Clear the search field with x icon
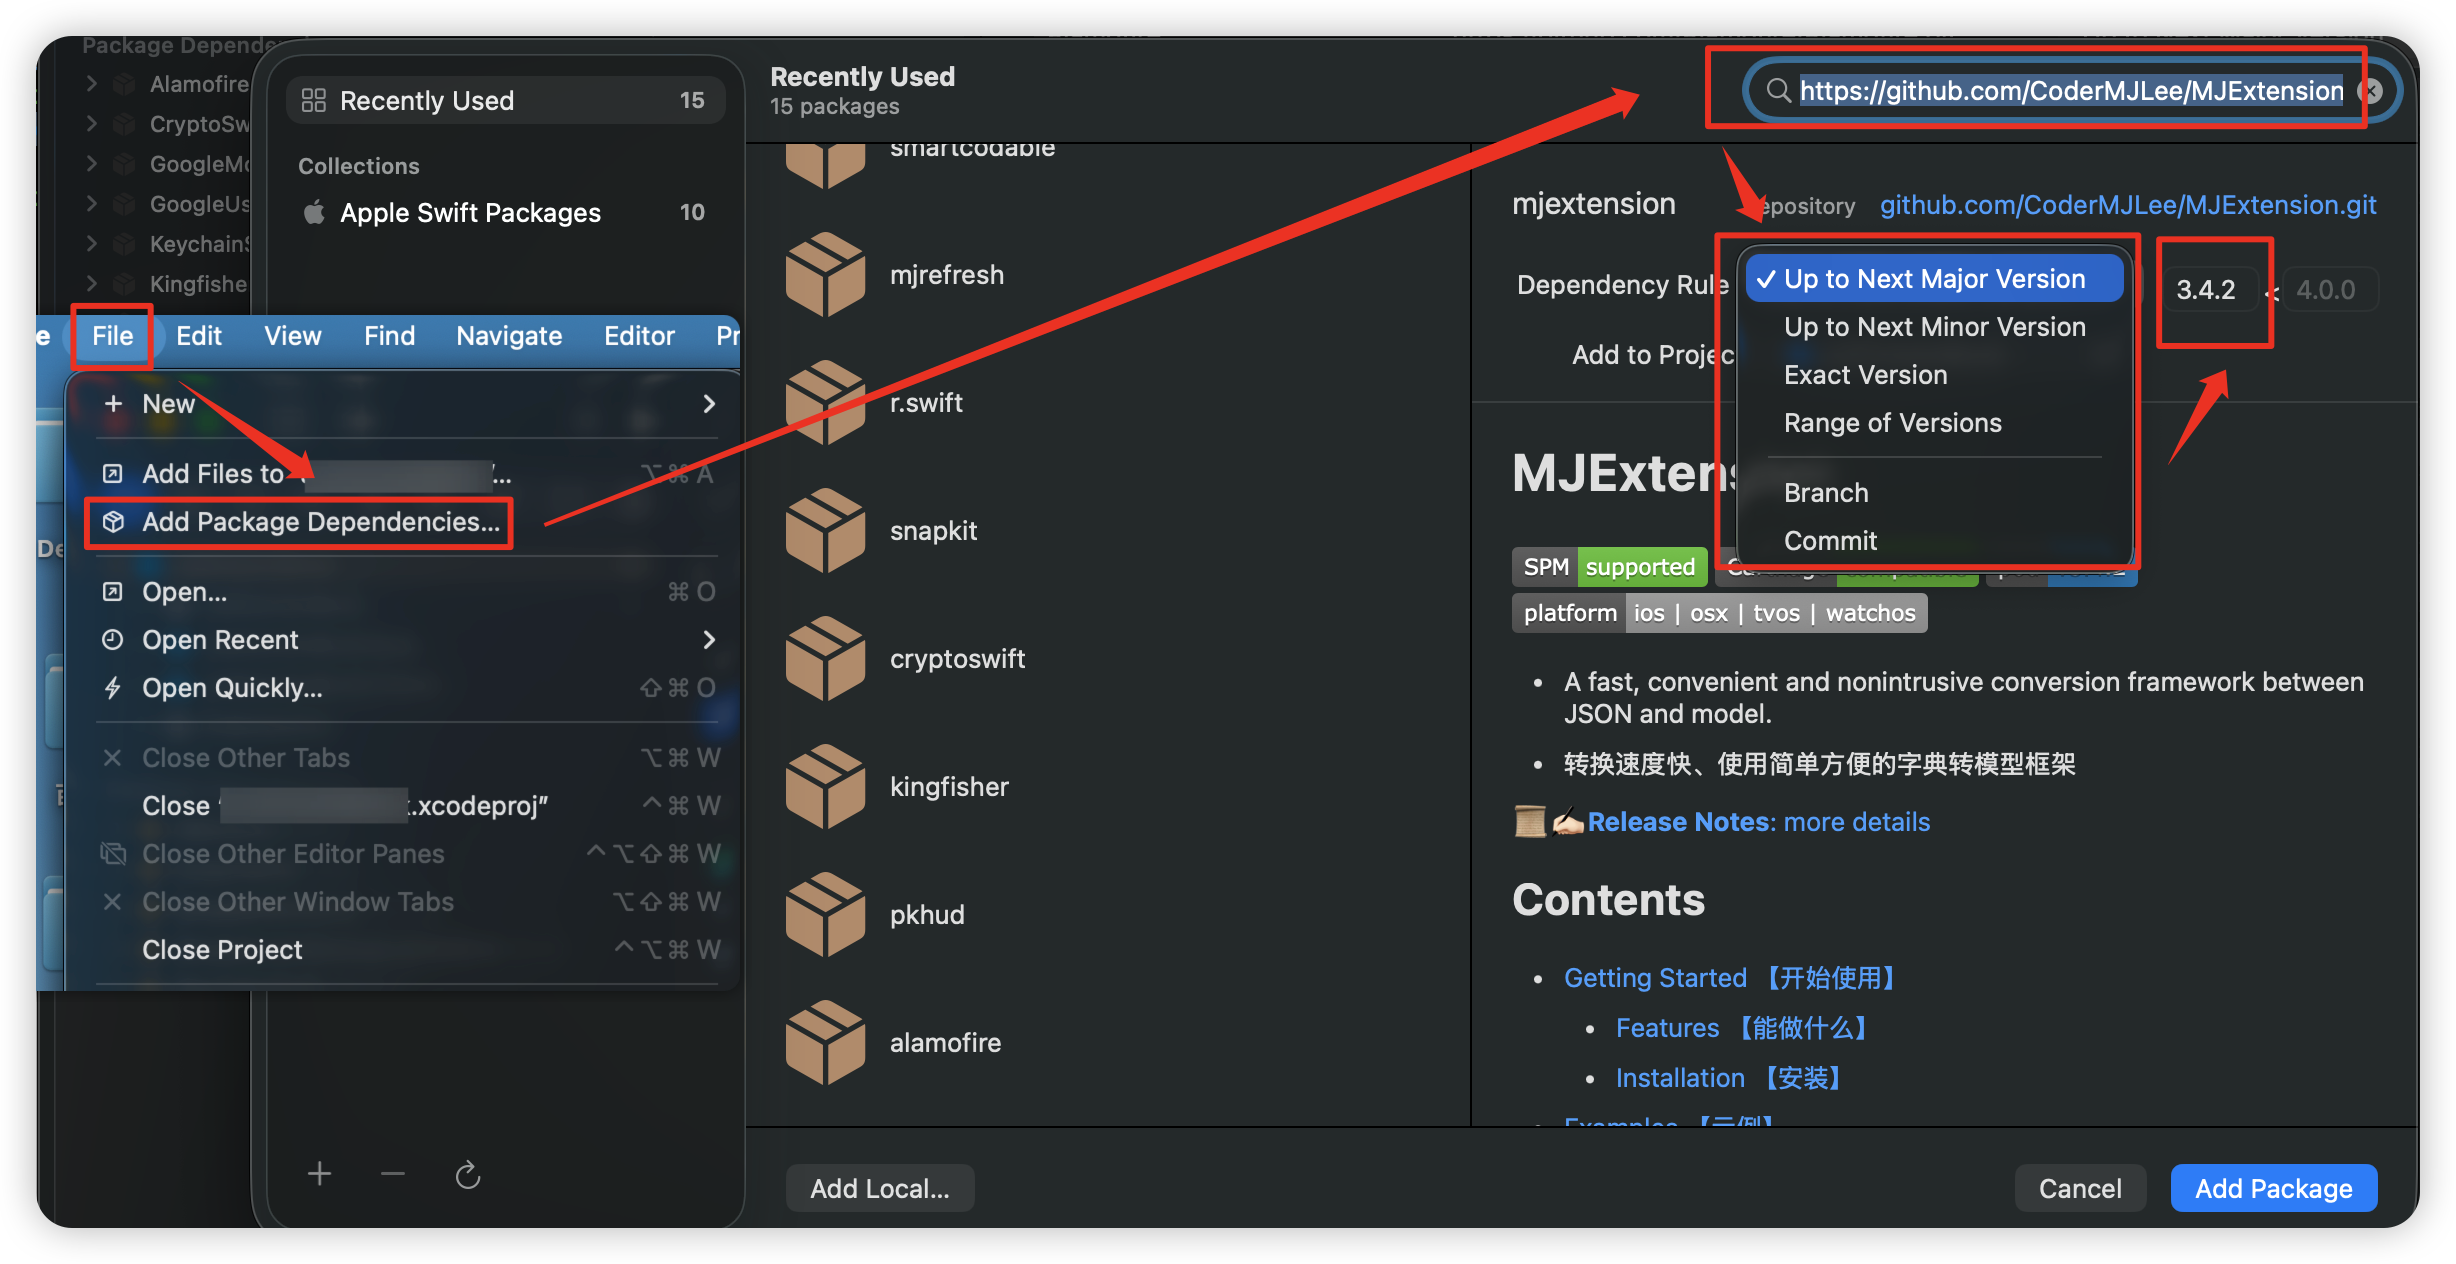The width and height of the screenshot is (2456, 1264). (2371, 91)
